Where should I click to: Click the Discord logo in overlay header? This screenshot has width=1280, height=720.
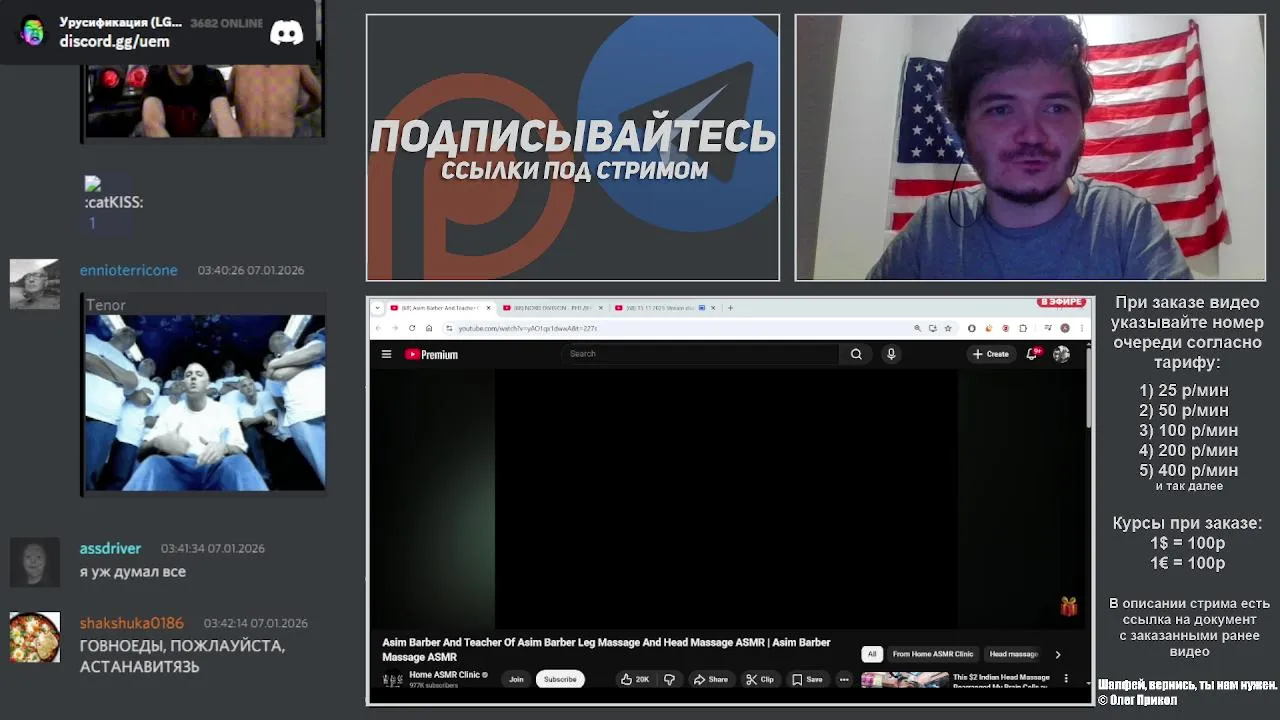[286, 33]
